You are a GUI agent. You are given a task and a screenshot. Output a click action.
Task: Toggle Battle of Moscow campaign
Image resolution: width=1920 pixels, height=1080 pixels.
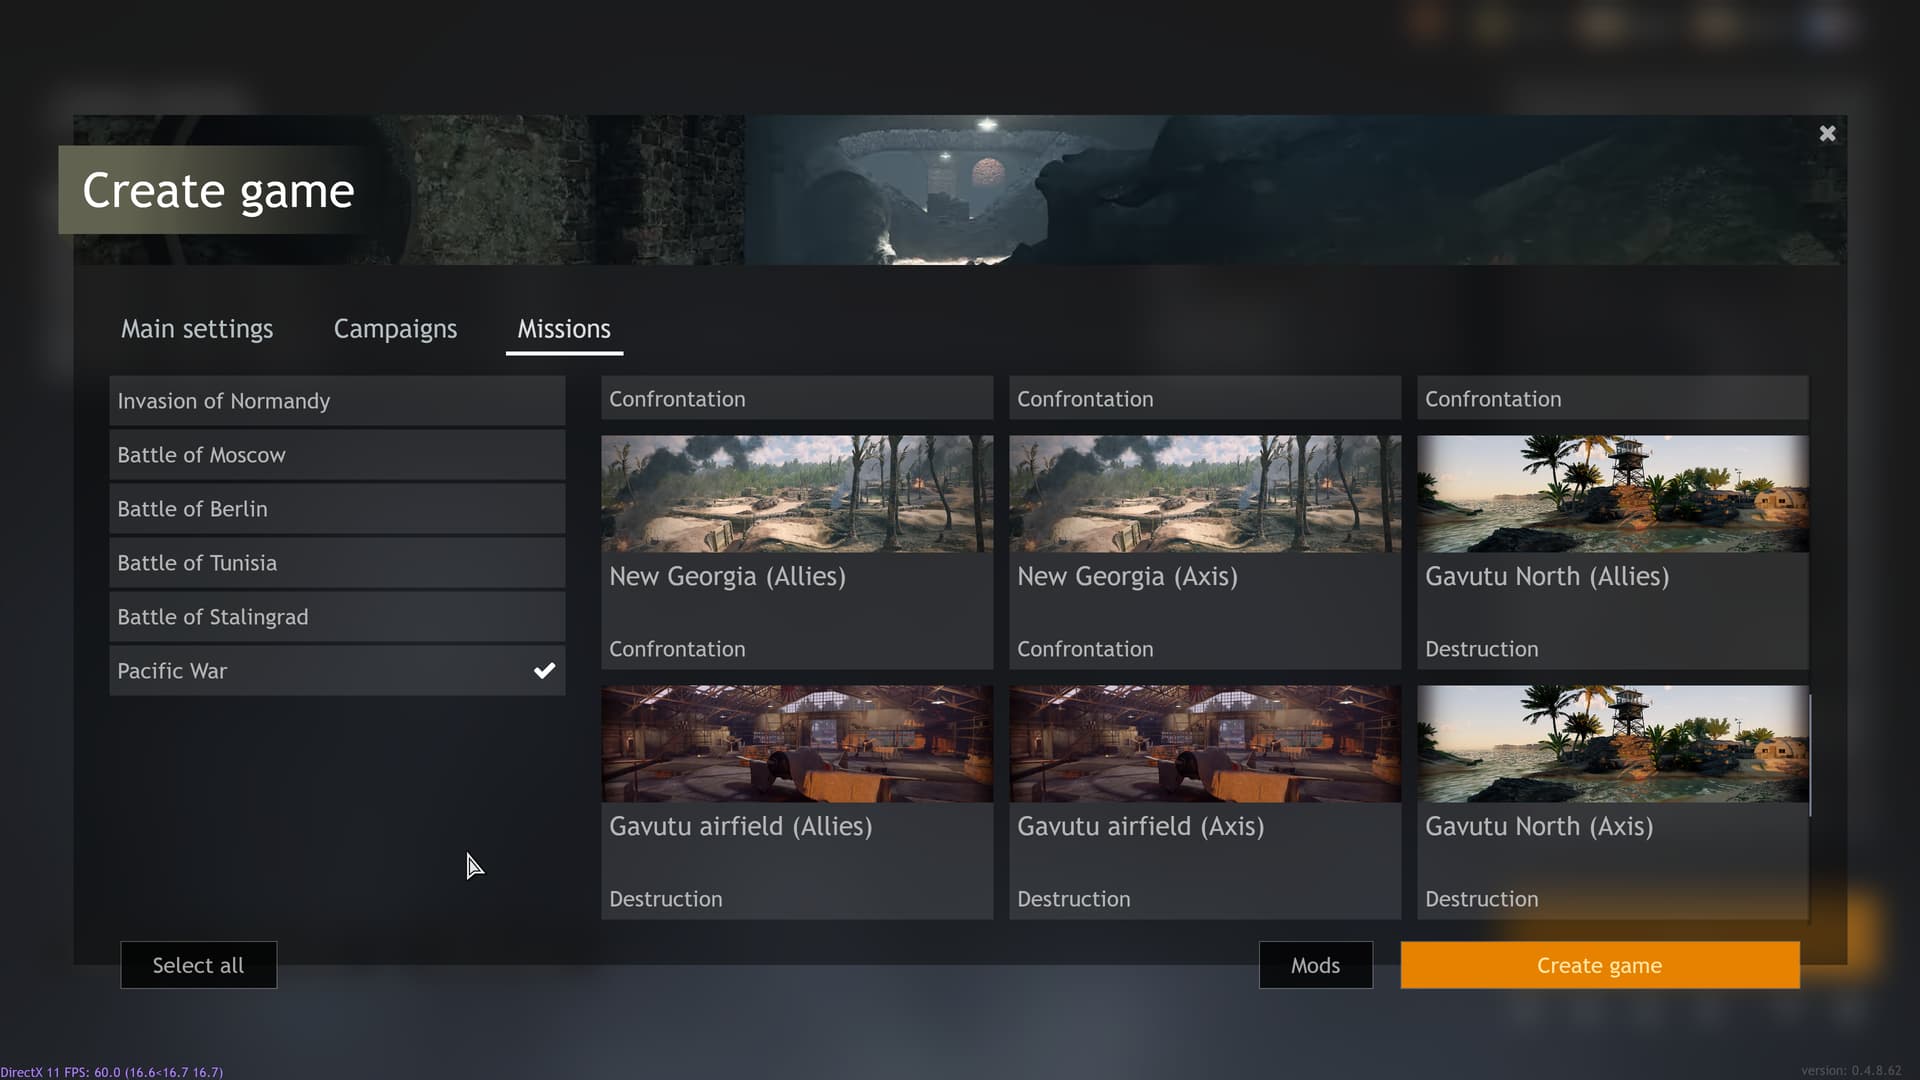337,455
